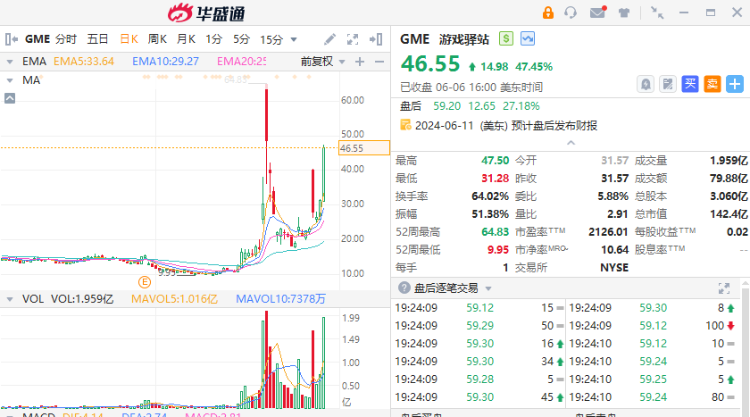Click the 59.12 trade with volume 100

(652, 326)
